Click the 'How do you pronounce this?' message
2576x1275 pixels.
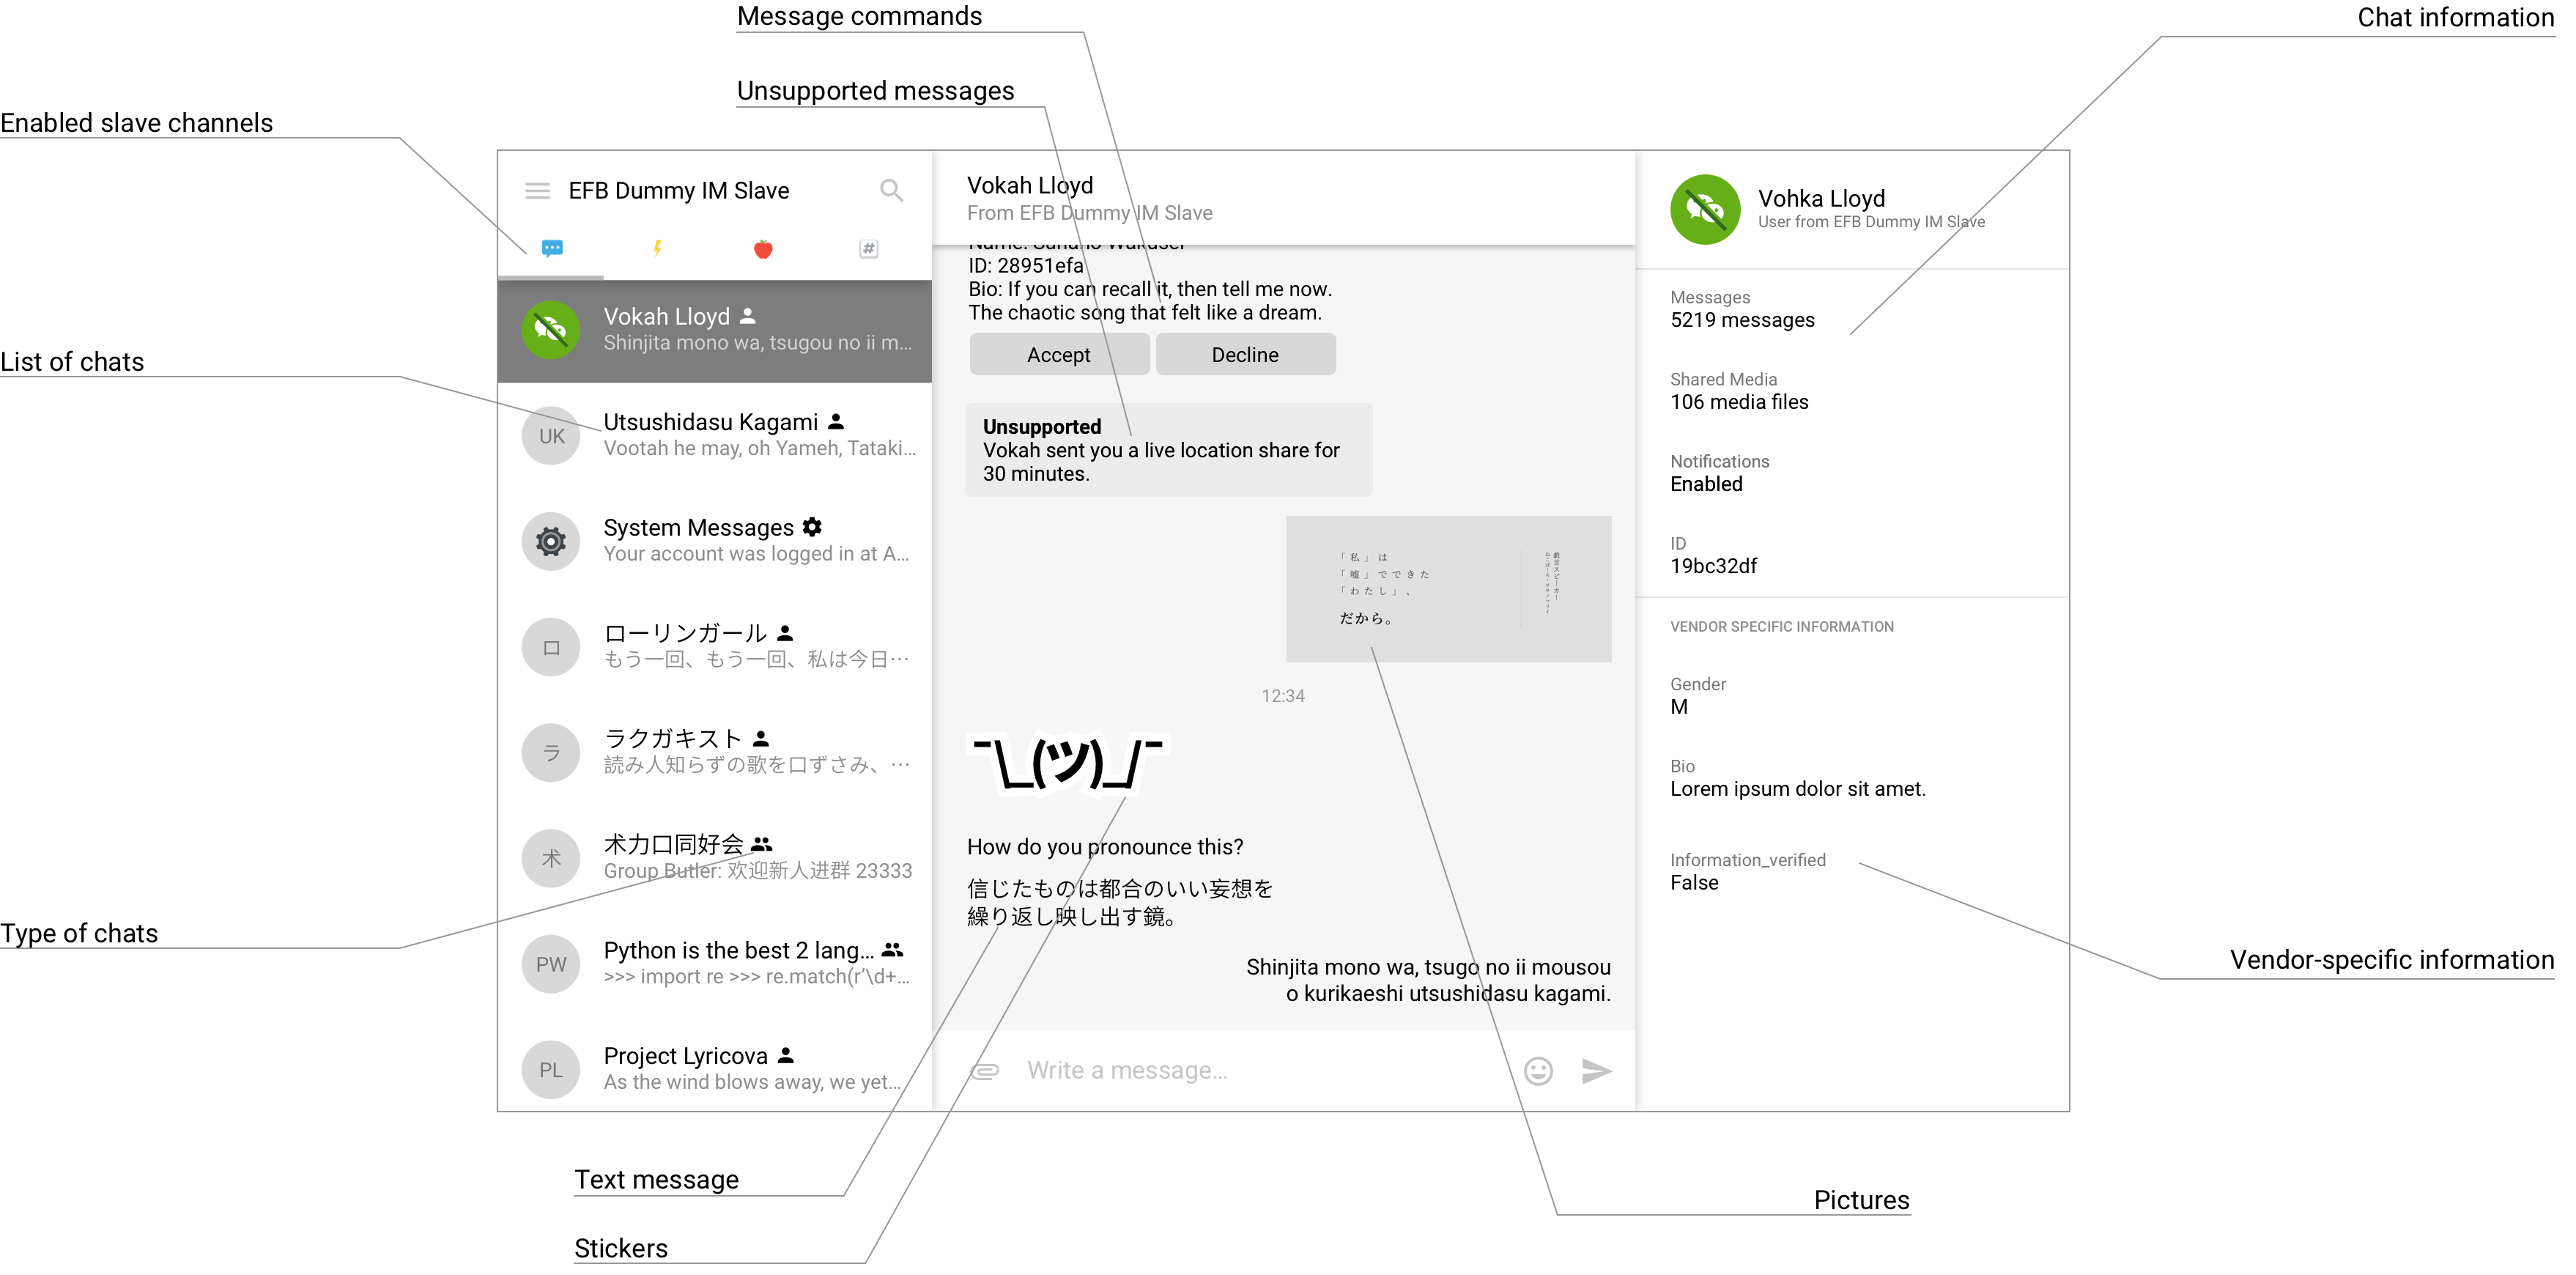coord(1105,847)
